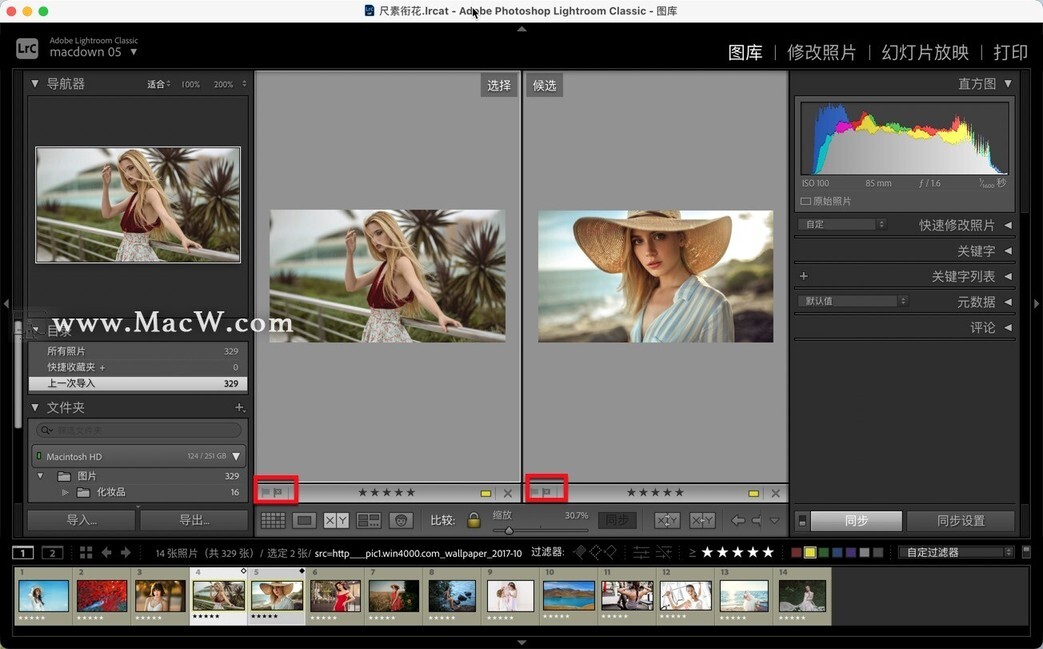Click the compare focus lock icon
This screenshot has height=649, width=1043.
pos(473,520)
